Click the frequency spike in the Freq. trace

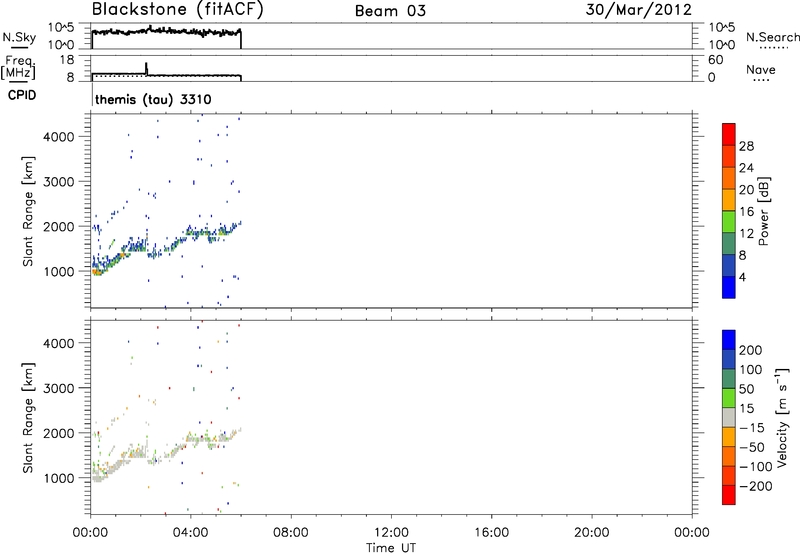click(x=146, y=68)
